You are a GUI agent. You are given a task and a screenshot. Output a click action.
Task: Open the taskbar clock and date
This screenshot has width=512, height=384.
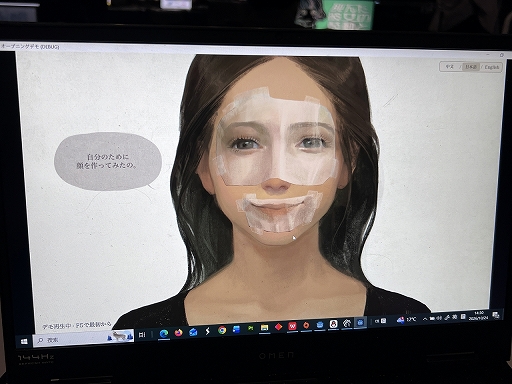click(x=478, y=316)
